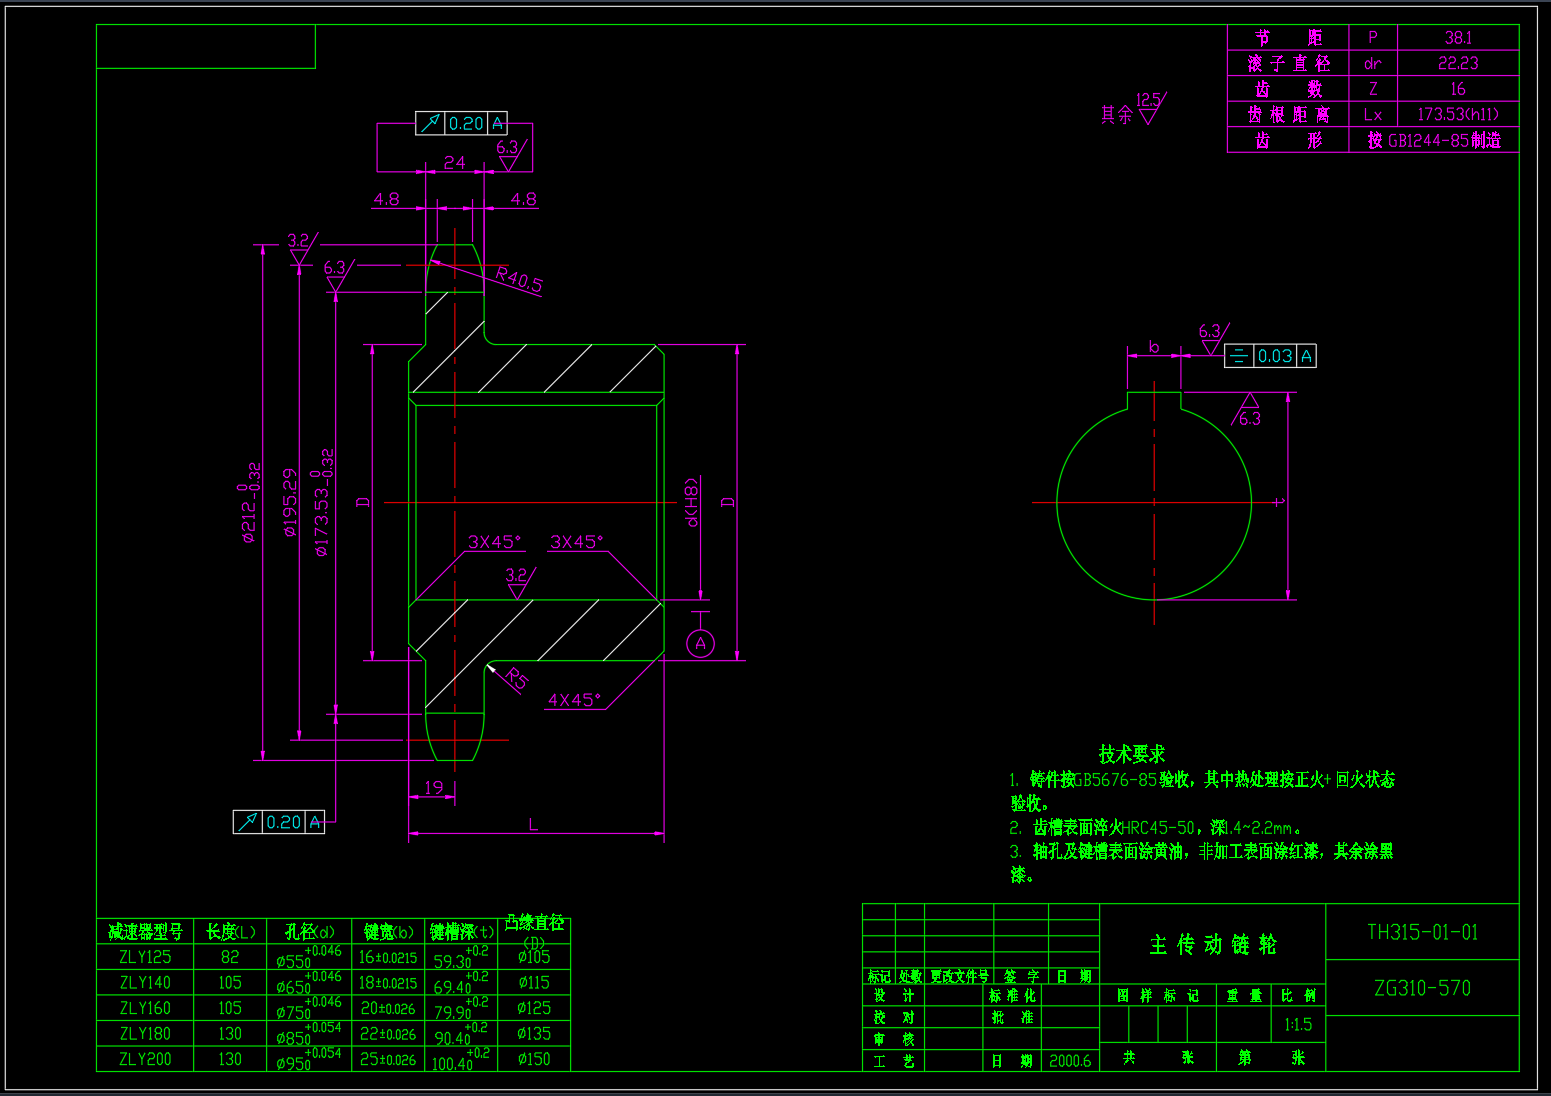The image size is (1551, 1096).
Task: Select the d(H8) bore dimension
Action: (691, 502)
